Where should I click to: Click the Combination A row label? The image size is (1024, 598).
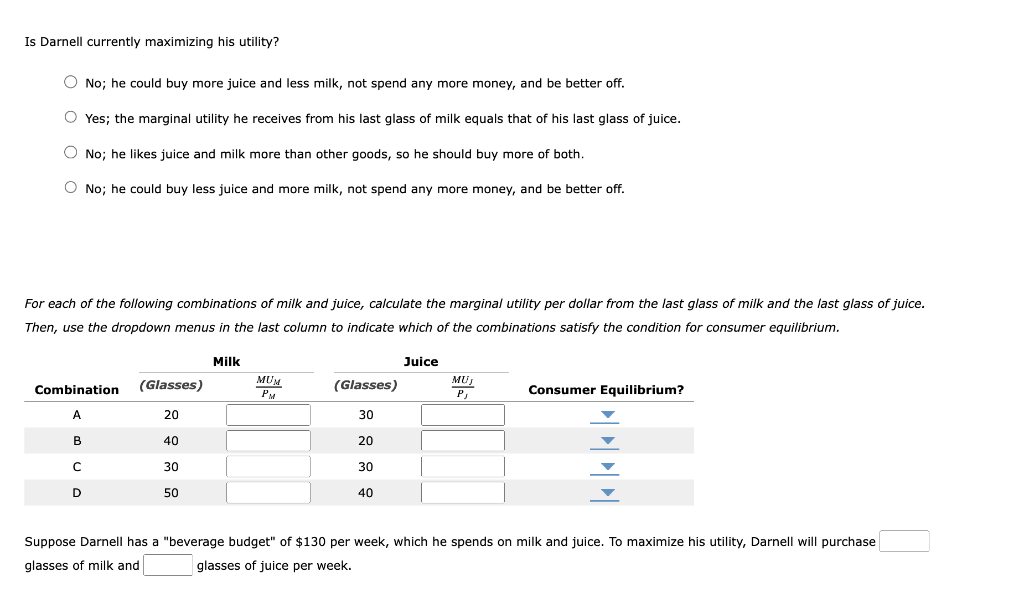click(77, 414)
